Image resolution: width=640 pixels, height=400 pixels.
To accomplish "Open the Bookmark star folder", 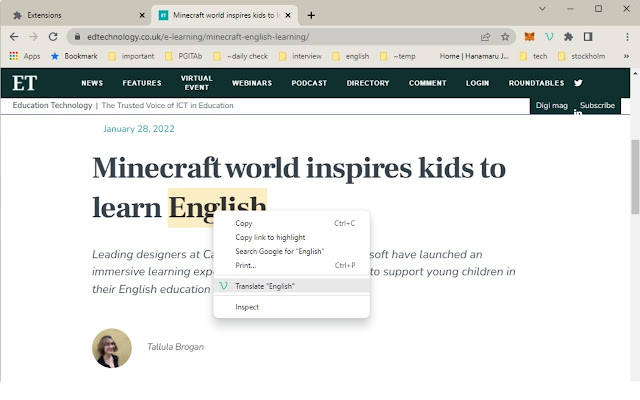I will 74,56.
